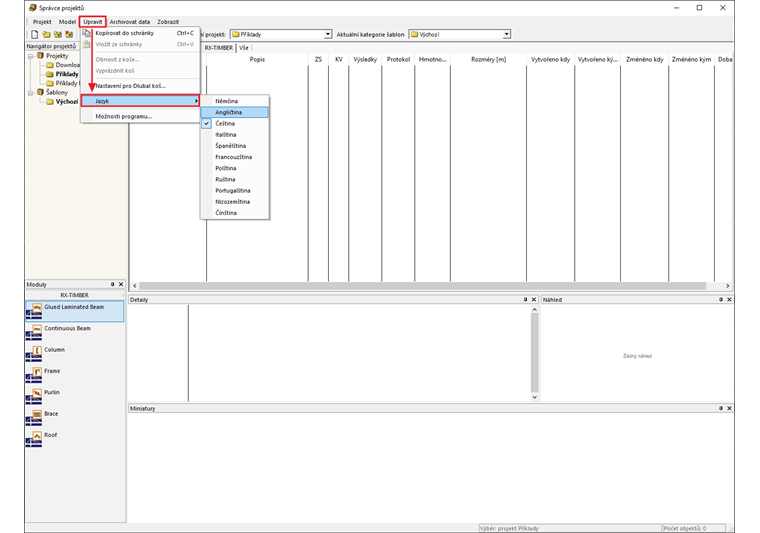Click the RX-TIMBER header in Moduly panel
The image size is (760, 533).
click(x=75, y=295)
